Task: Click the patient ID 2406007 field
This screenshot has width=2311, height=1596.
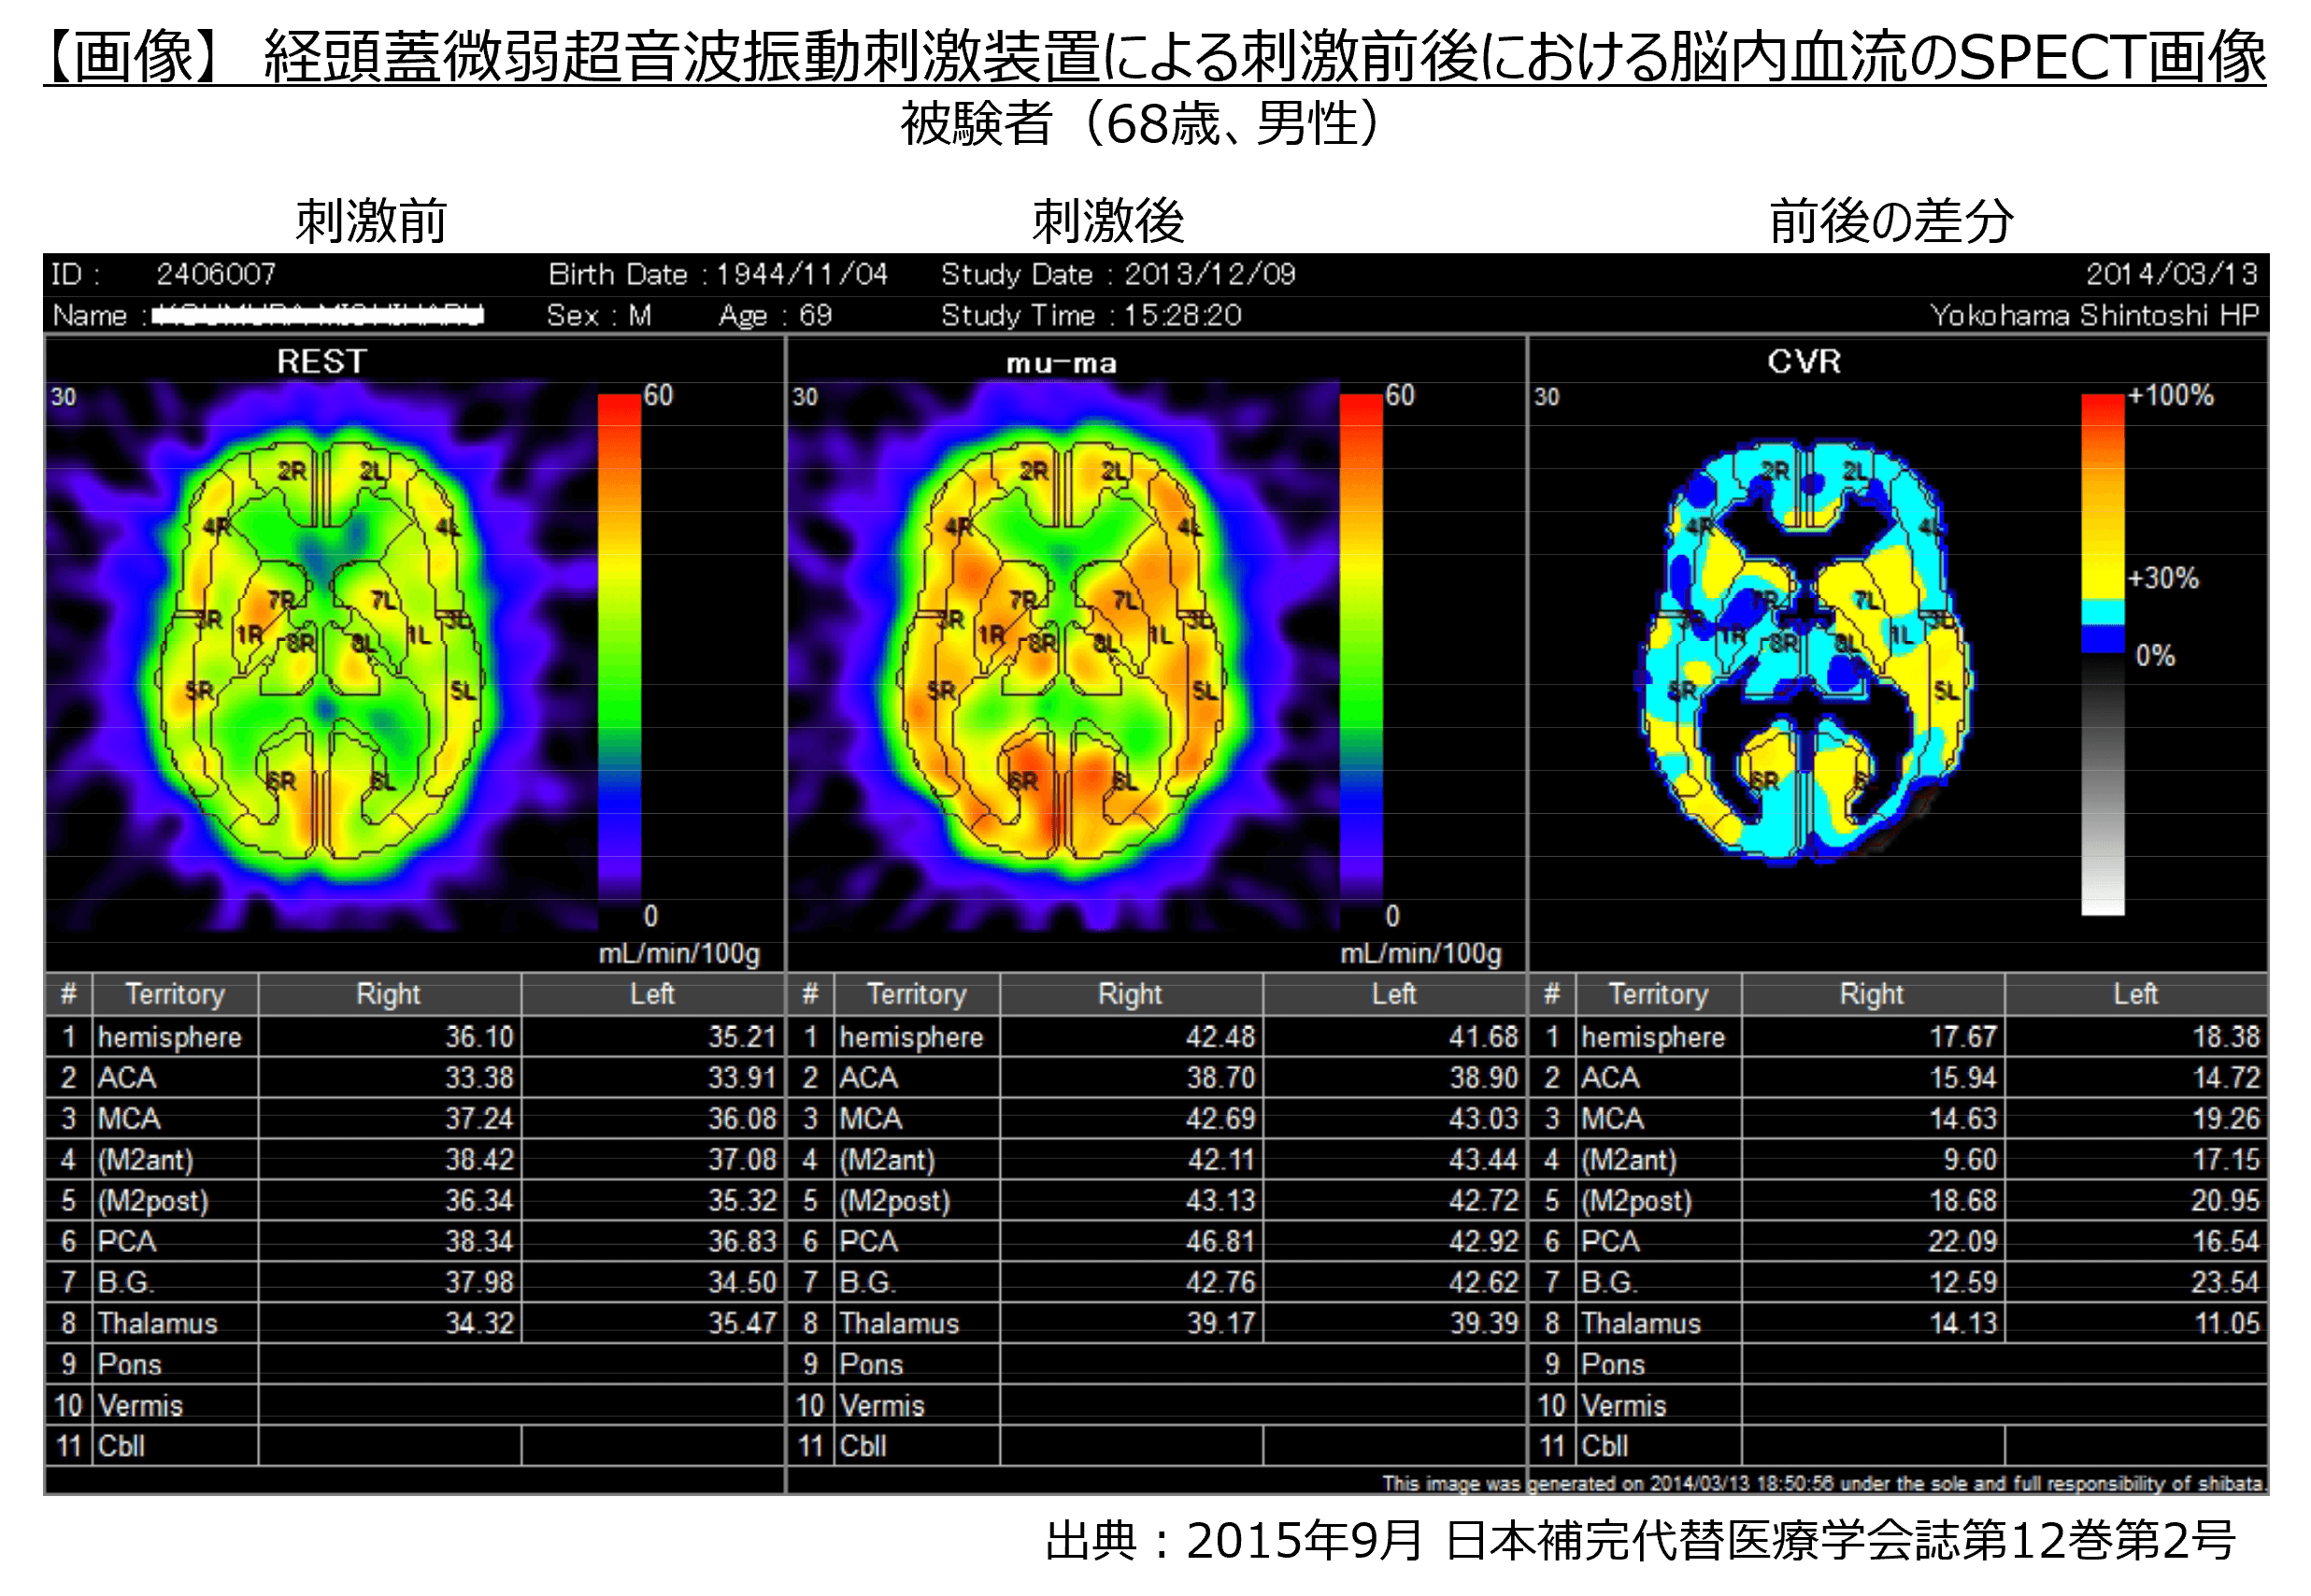Action: tap(215, 275)
